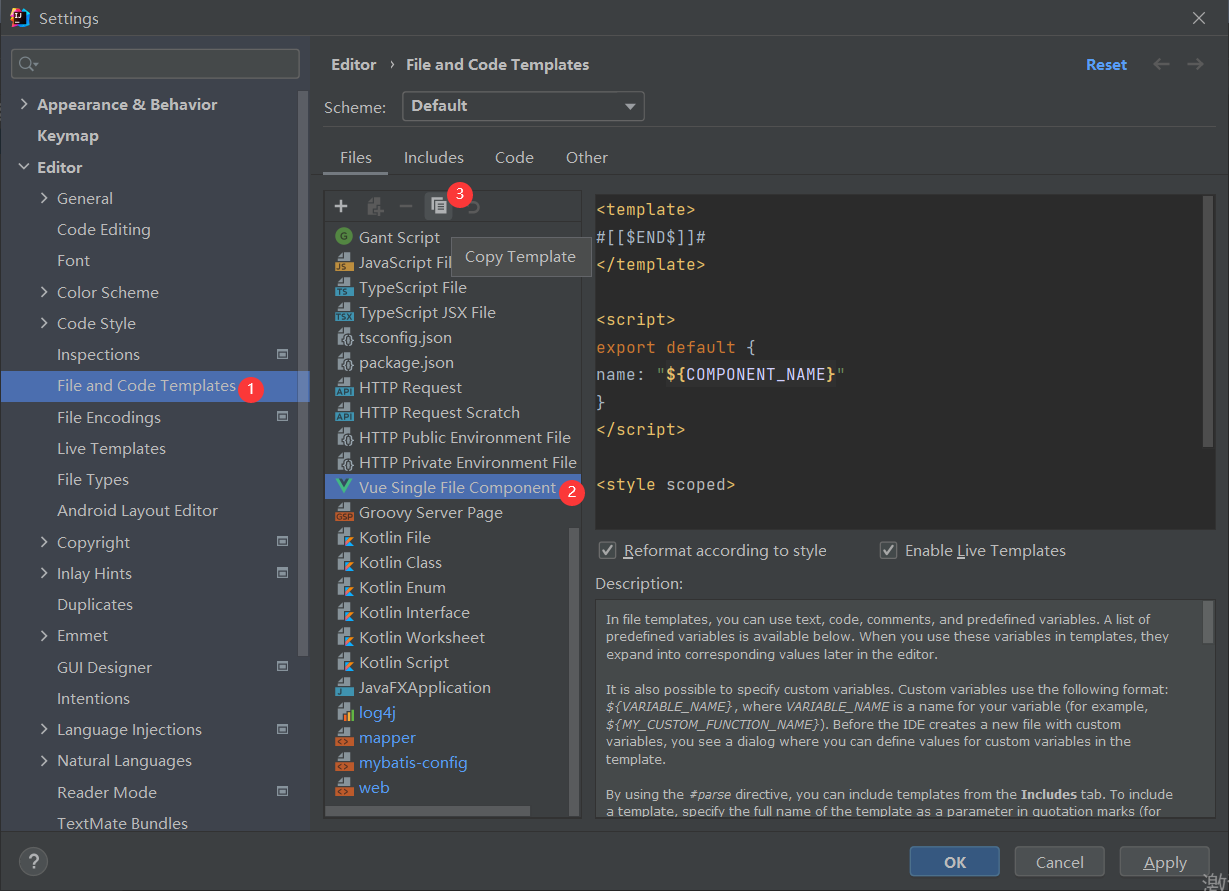Open the Scheme dropdown
Image resolution: width=1229 pixels, height=891 pixels.
tap(523, 106)
